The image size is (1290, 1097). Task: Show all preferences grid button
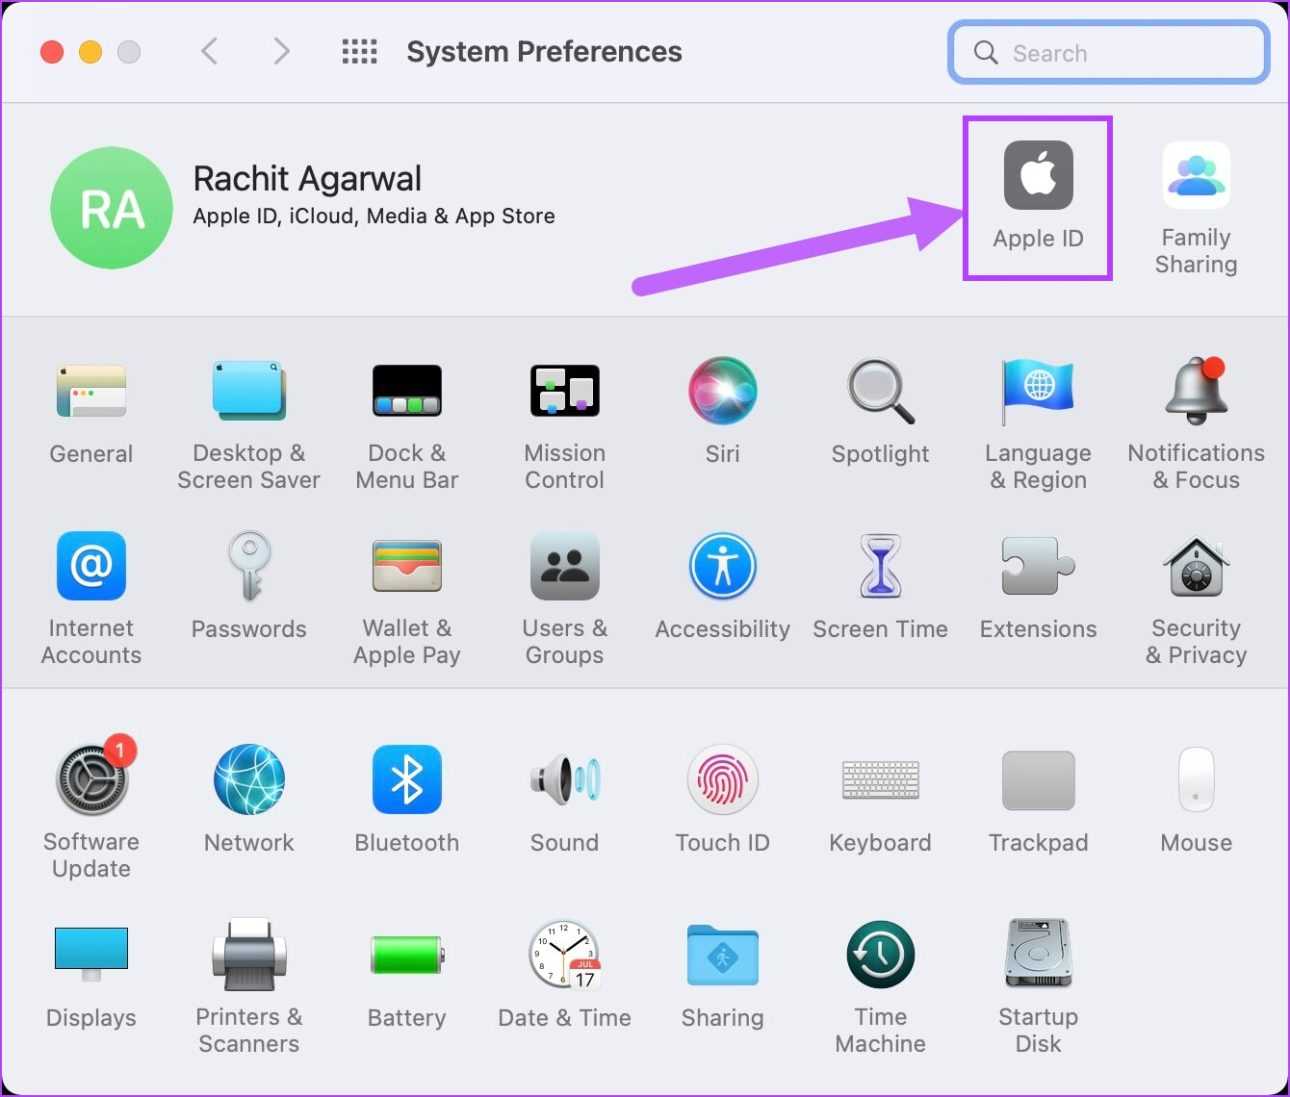click(359, 52)
